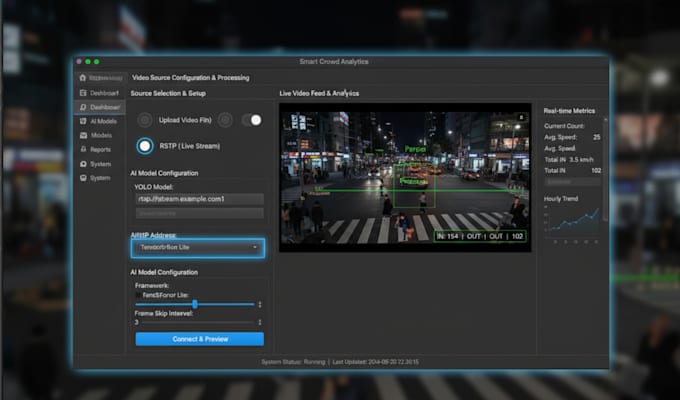
Task: Click the dim radio button right of Upload Video
Action: [225, 120]
